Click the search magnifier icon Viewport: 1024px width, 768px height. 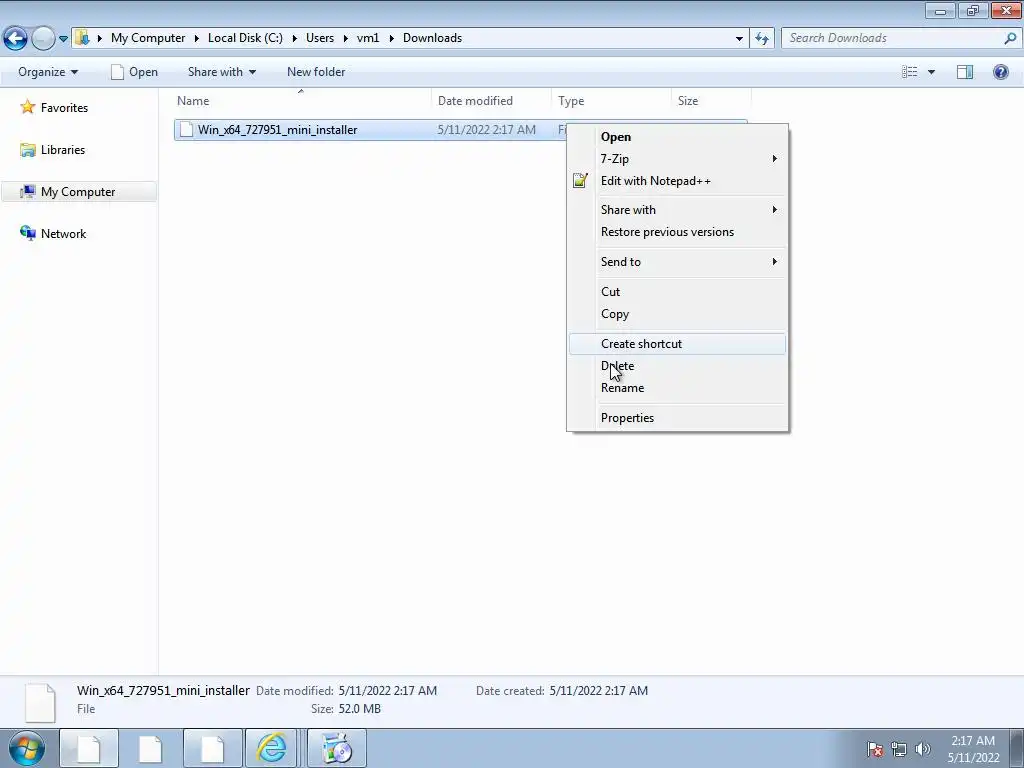coord(1010,38)
